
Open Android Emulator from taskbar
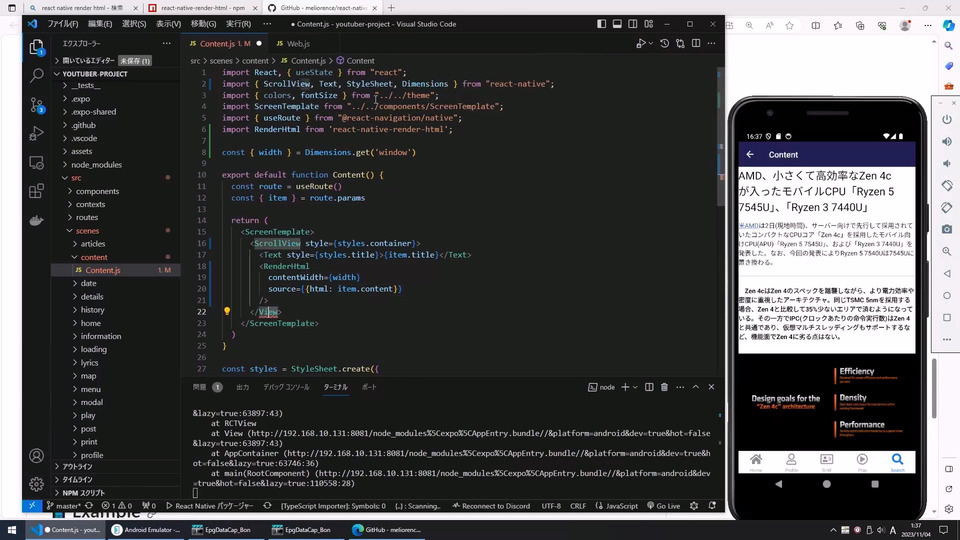pos(146,530)
